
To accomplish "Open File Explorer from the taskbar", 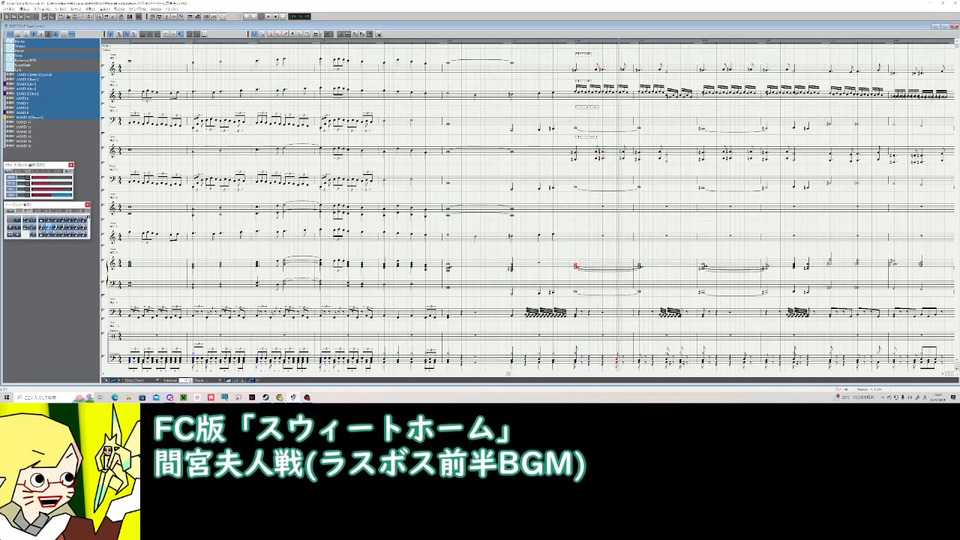I will (129, 397).
